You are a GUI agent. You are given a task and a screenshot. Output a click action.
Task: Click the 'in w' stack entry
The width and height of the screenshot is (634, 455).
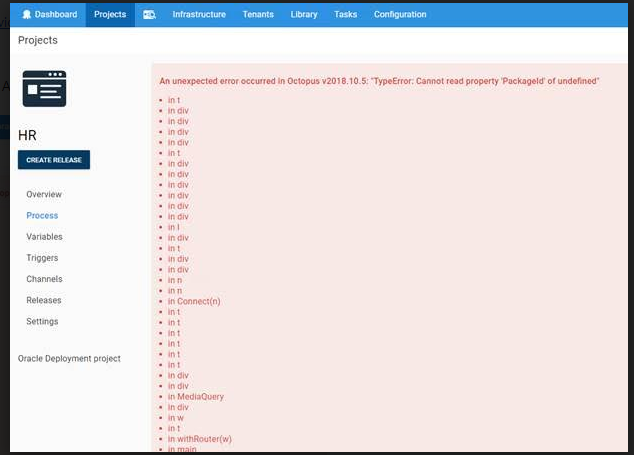[x=176, y=418]
